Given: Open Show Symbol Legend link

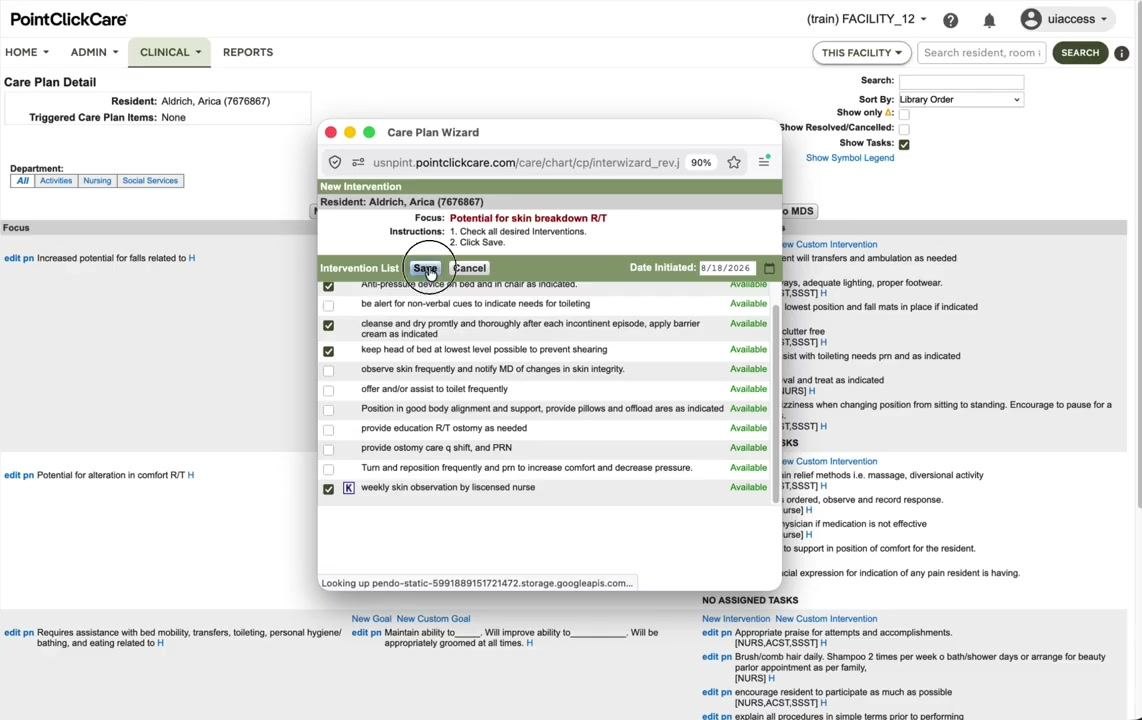Looking at the screenshot, I should pyautogui.click(x=849, y=158).
